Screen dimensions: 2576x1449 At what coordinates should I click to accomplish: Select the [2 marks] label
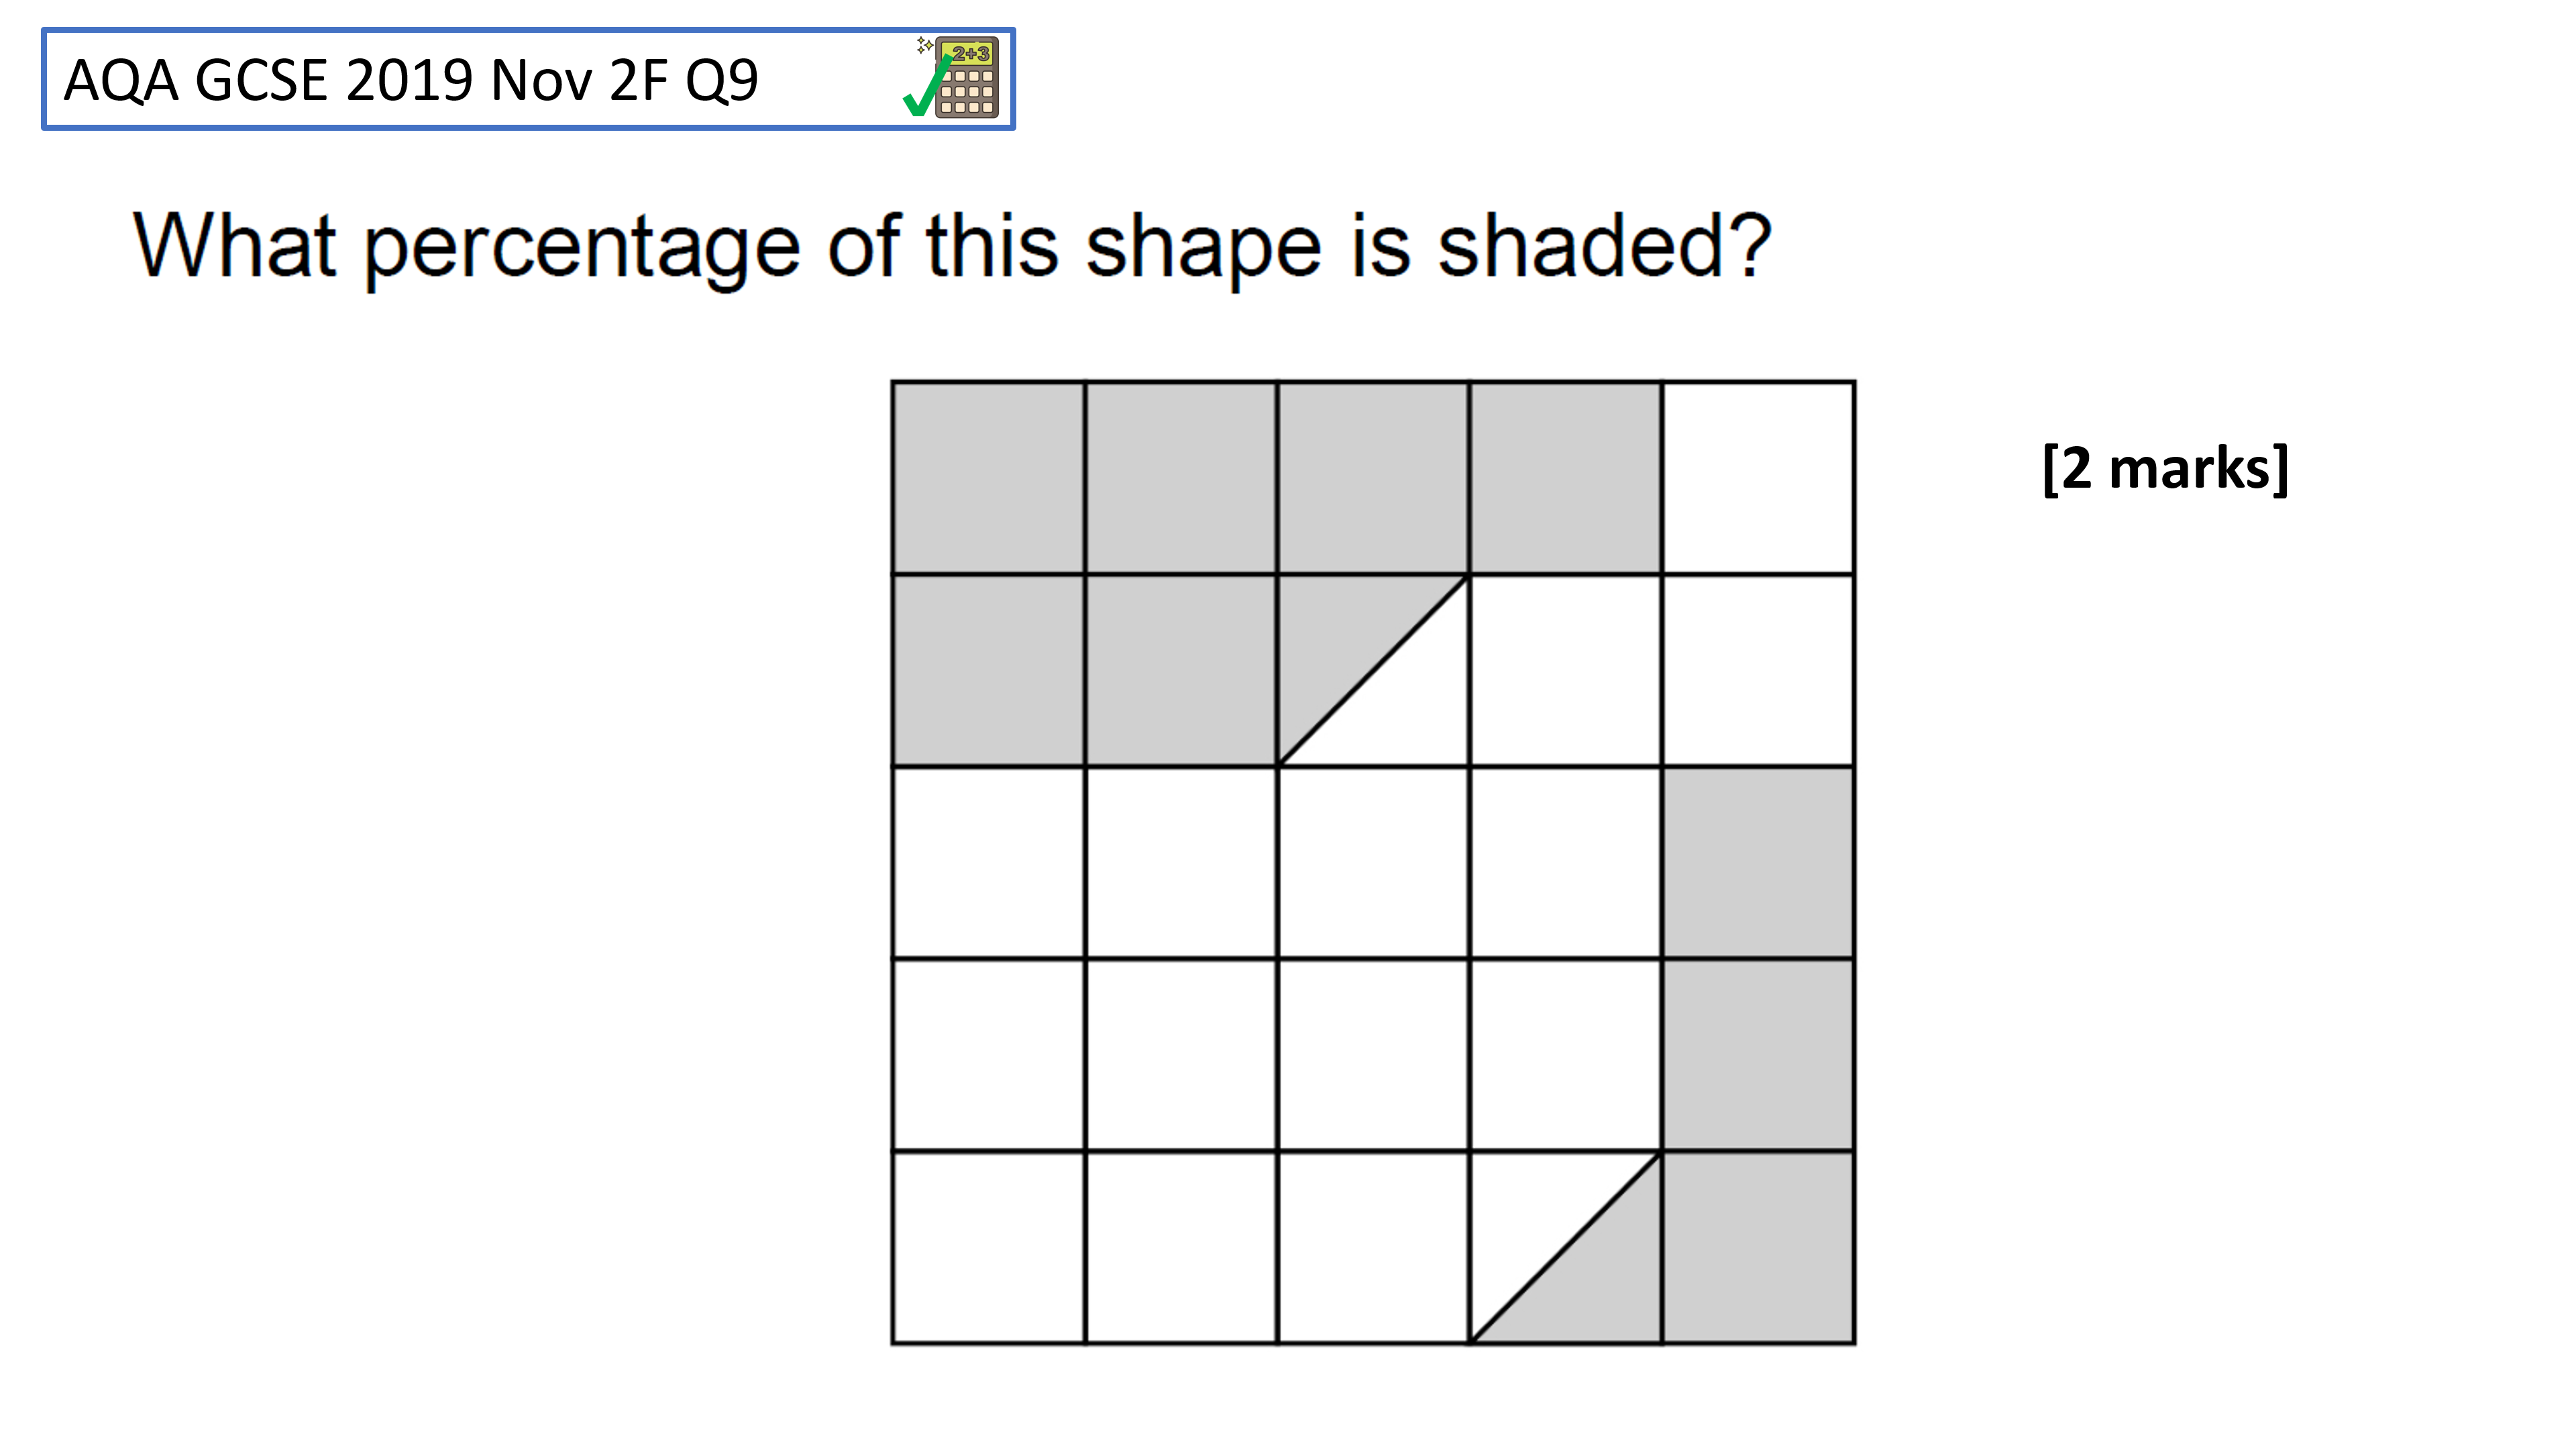[x=2165, y=468]
